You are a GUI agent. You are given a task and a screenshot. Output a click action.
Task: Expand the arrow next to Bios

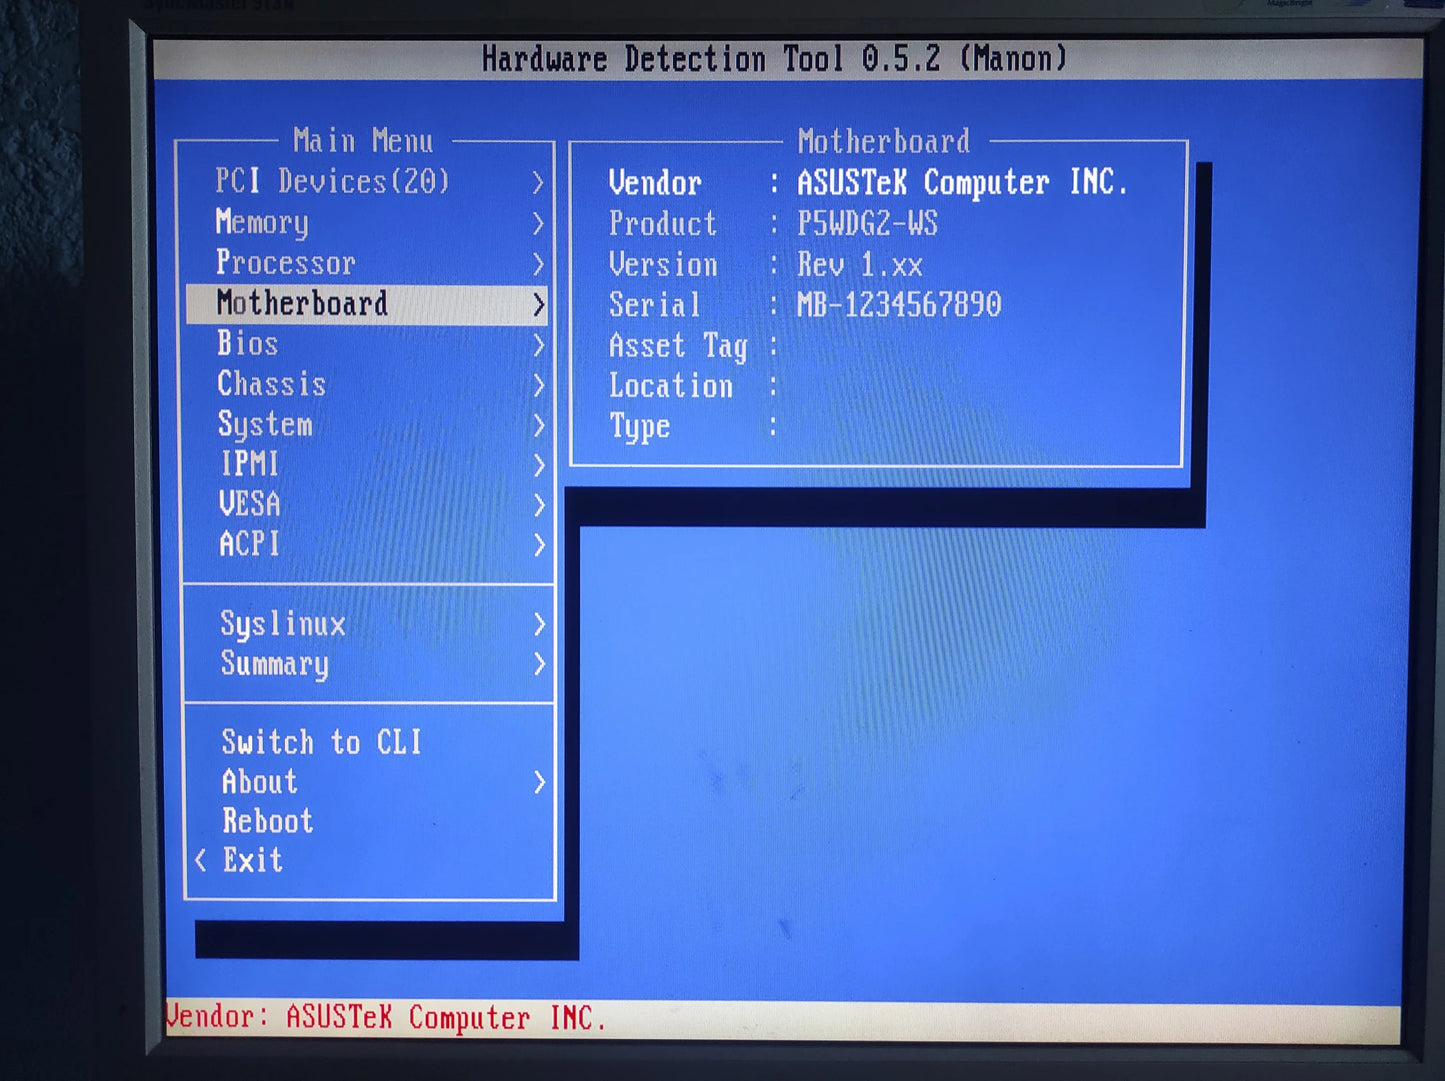pos(539,345)
